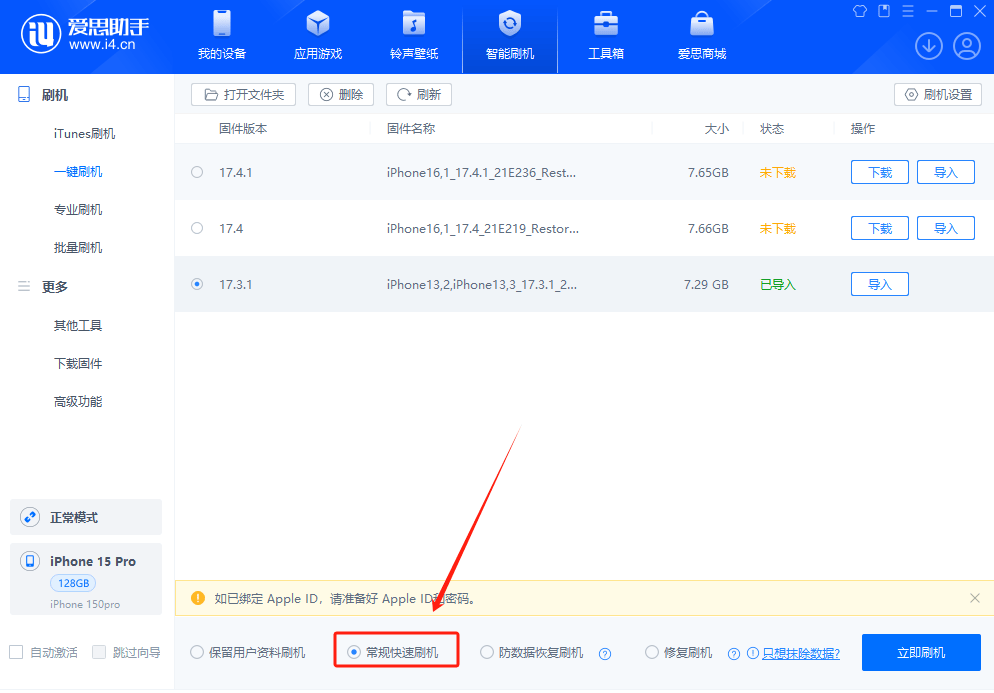This screenshot has width=994, height=693.
Task: Open 批量刷机 in sidebar
Action: (78, 248)
